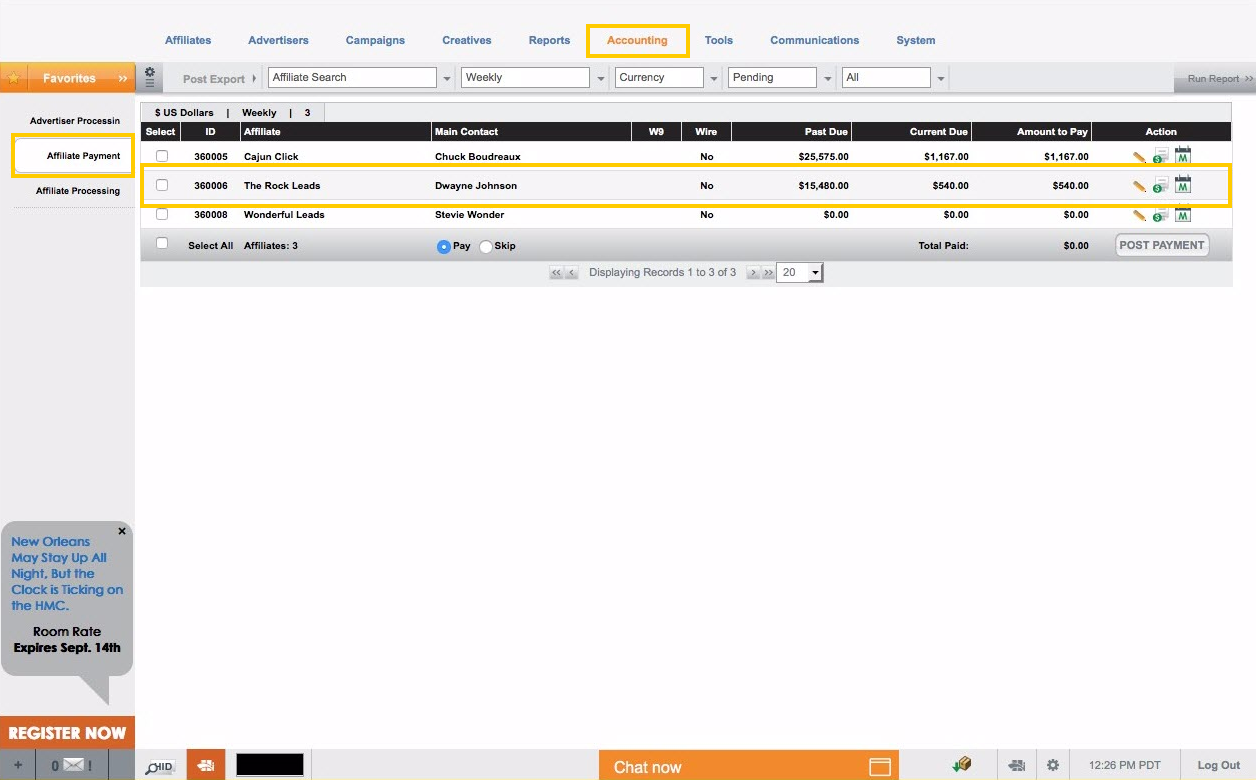The height and width of the screenshot is (780, 1256).
Task: Click the gray network icon near settings gear
Action: (1017, 766)
